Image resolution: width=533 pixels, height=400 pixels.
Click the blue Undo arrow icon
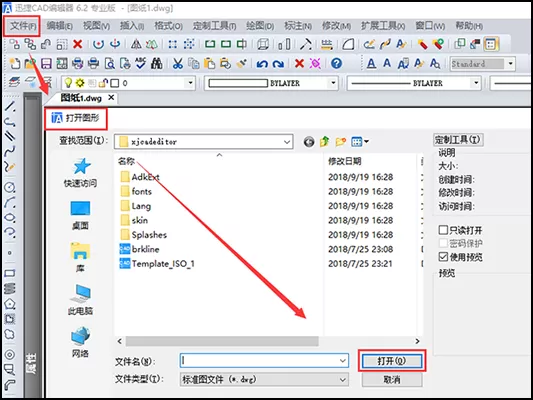(x=262, y=64)
